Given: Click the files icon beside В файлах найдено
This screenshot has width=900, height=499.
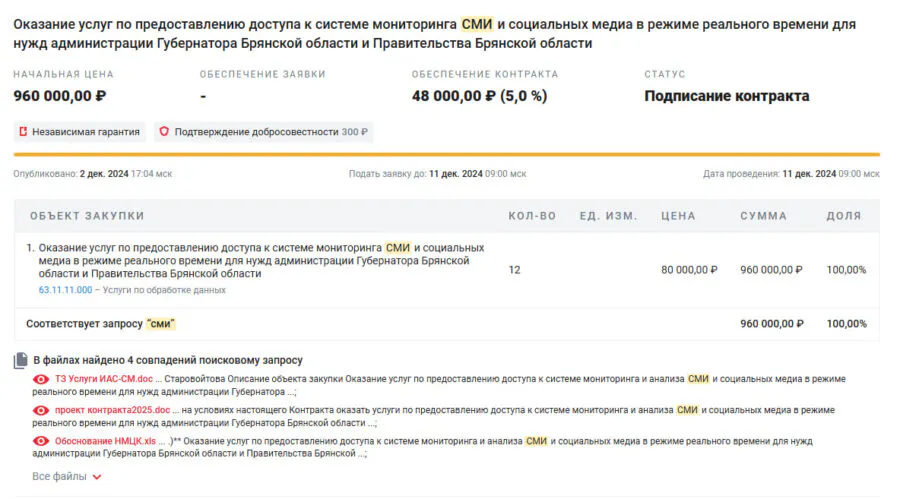Looking at the screenshot, I should point(20,360).
